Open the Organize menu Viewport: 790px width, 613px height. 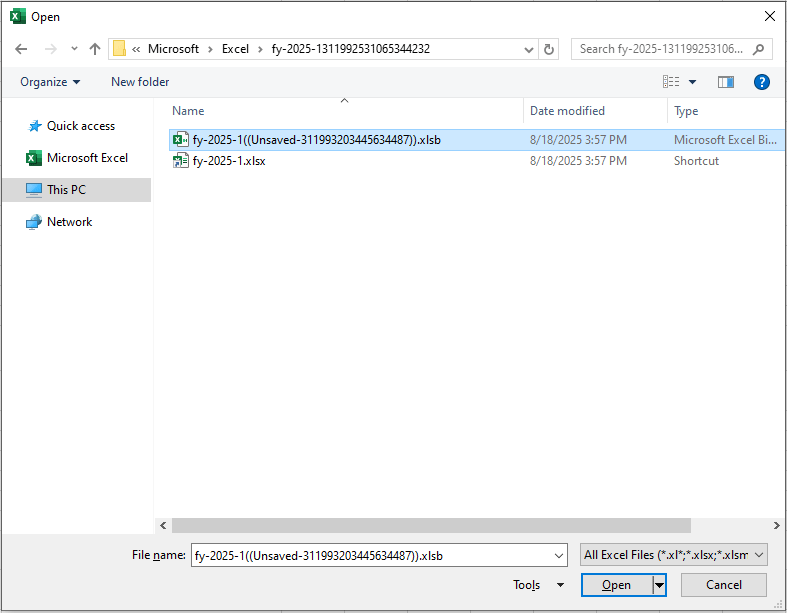tap(50, 82)
